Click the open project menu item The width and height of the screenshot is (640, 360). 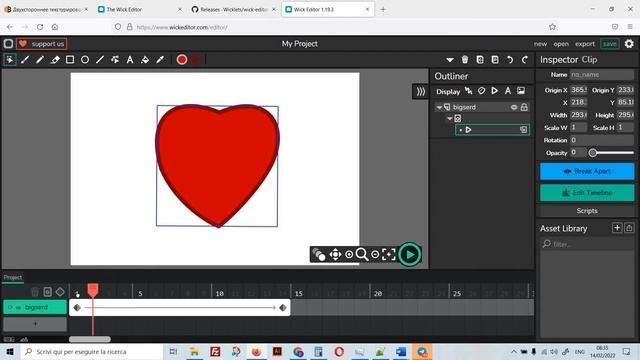pos(561,44)
